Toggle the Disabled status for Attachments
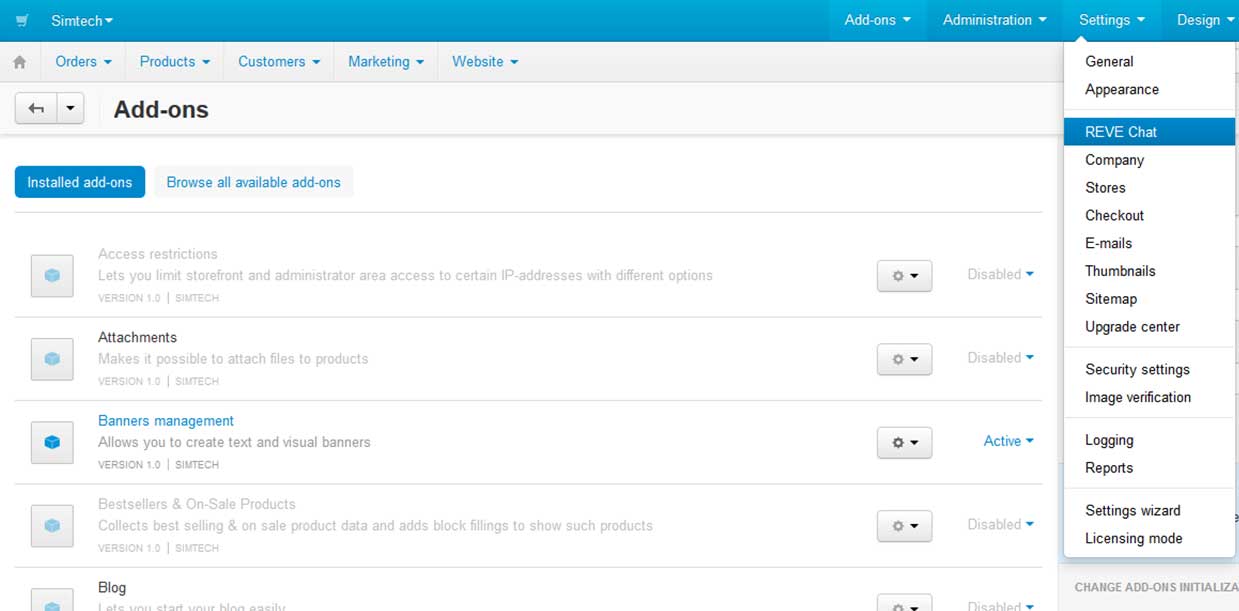 pyautogui.click(x=1000, y=357)
